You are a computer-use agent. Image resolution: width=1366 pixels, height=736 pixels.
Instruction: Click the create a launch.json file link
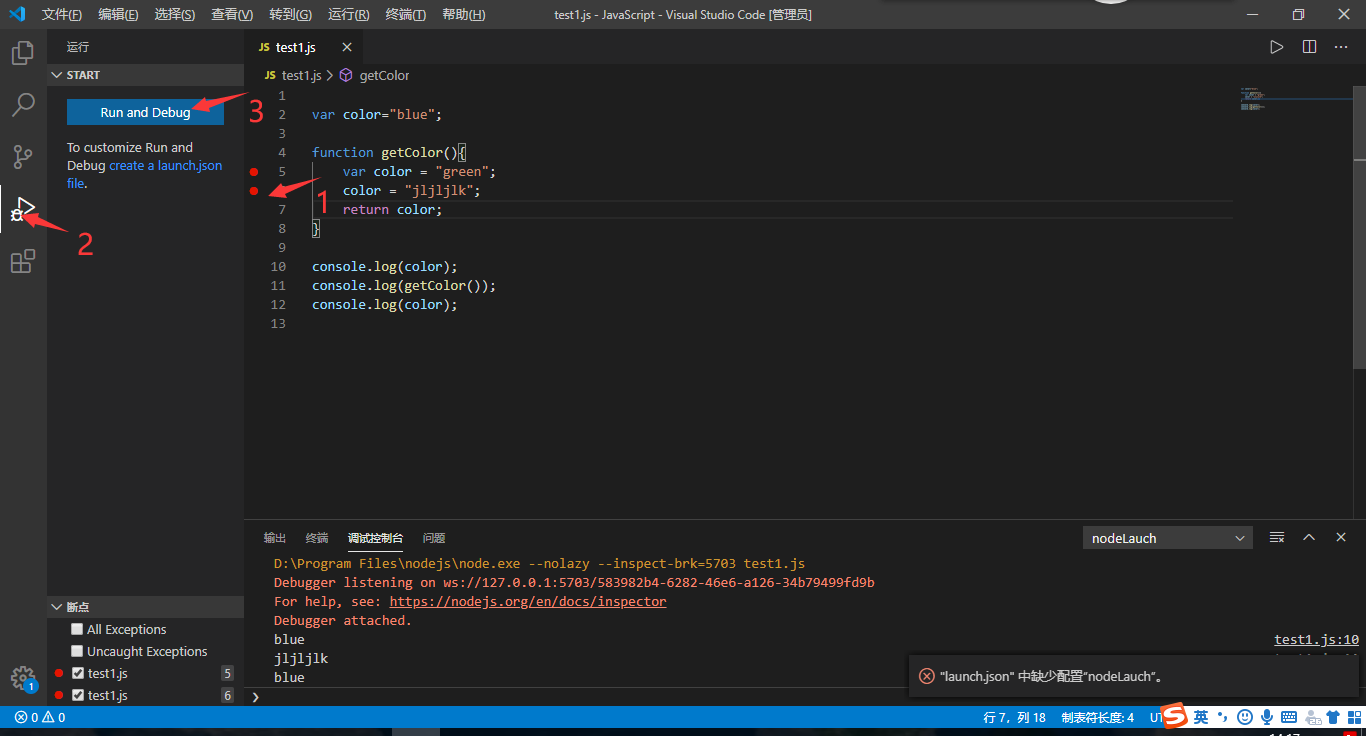[145, 174]
